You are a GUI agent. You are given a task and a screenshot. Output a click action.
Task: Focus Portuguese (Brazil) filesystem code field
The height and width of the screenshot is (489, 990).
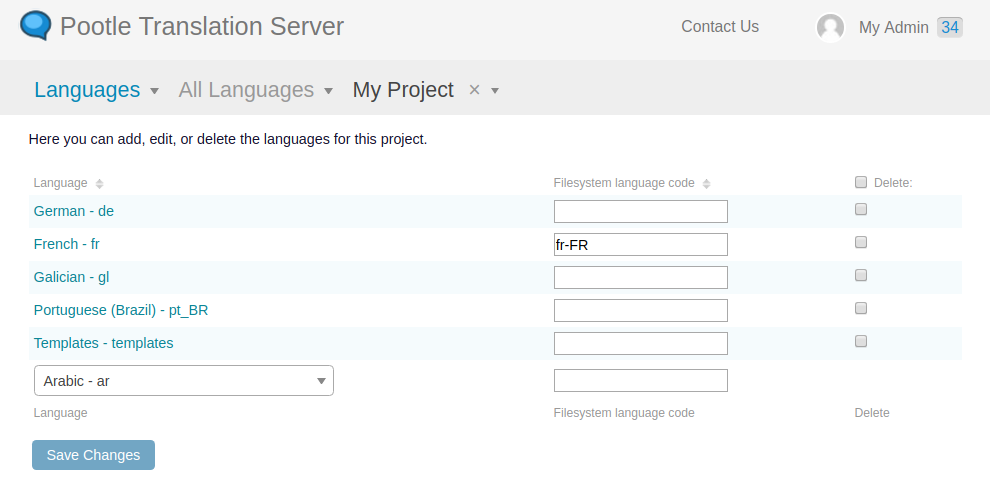641,310
